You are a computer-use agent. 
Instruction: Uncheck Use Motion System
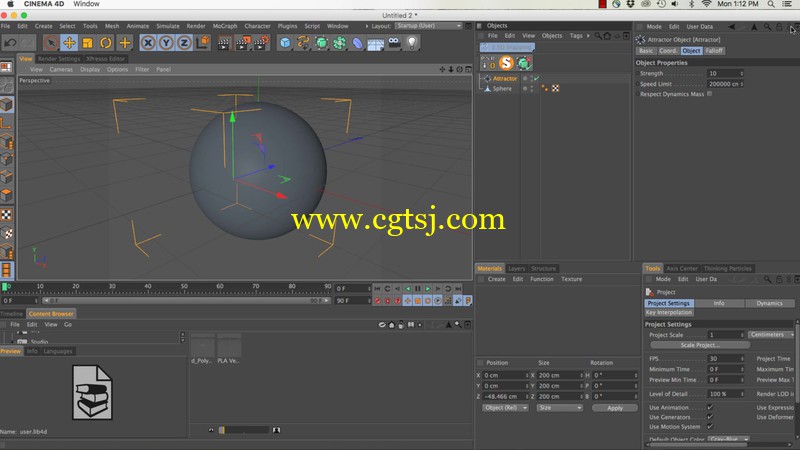(710, 427)
